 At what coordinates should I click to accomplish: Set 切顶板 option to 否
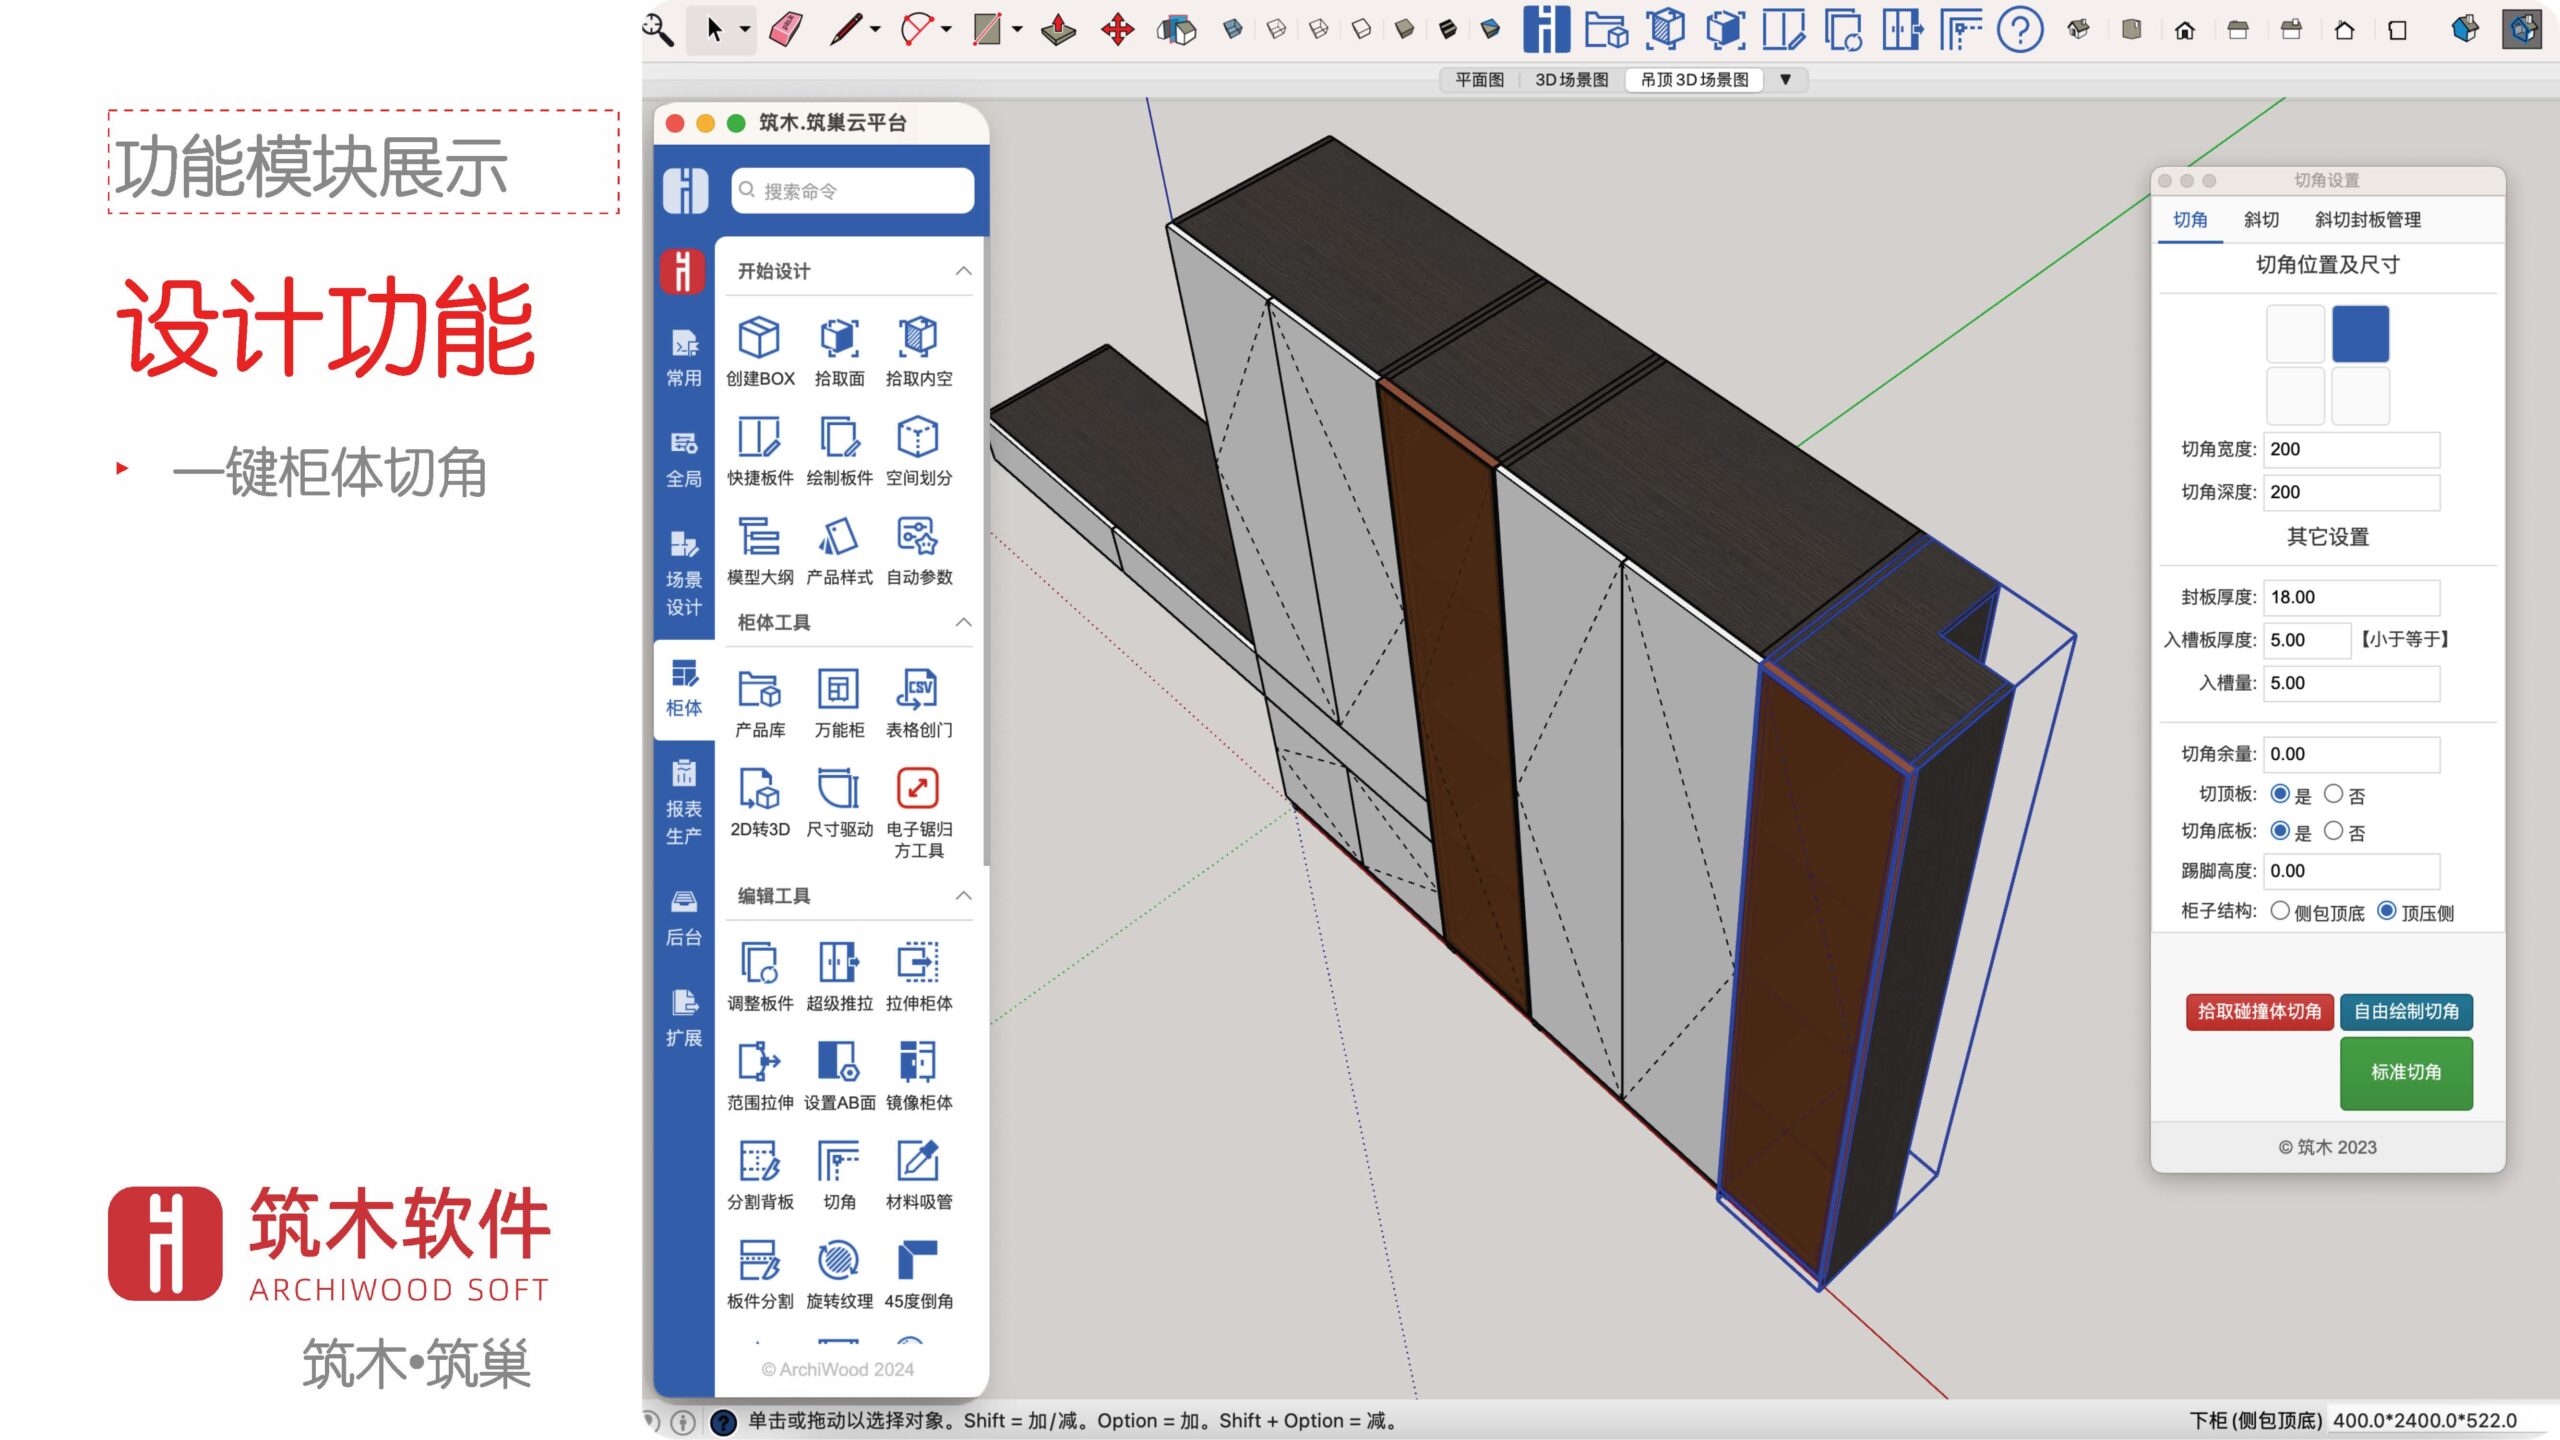point(2333,794)
